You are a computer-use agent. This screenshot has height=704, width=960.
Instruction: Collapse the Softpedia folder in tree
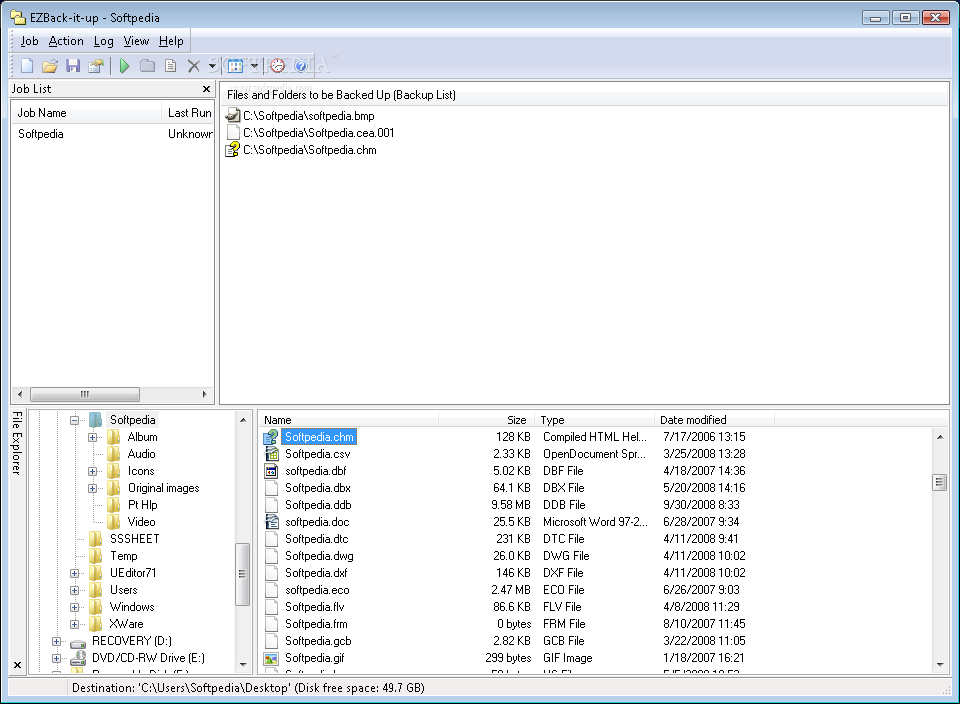(74, 420)
